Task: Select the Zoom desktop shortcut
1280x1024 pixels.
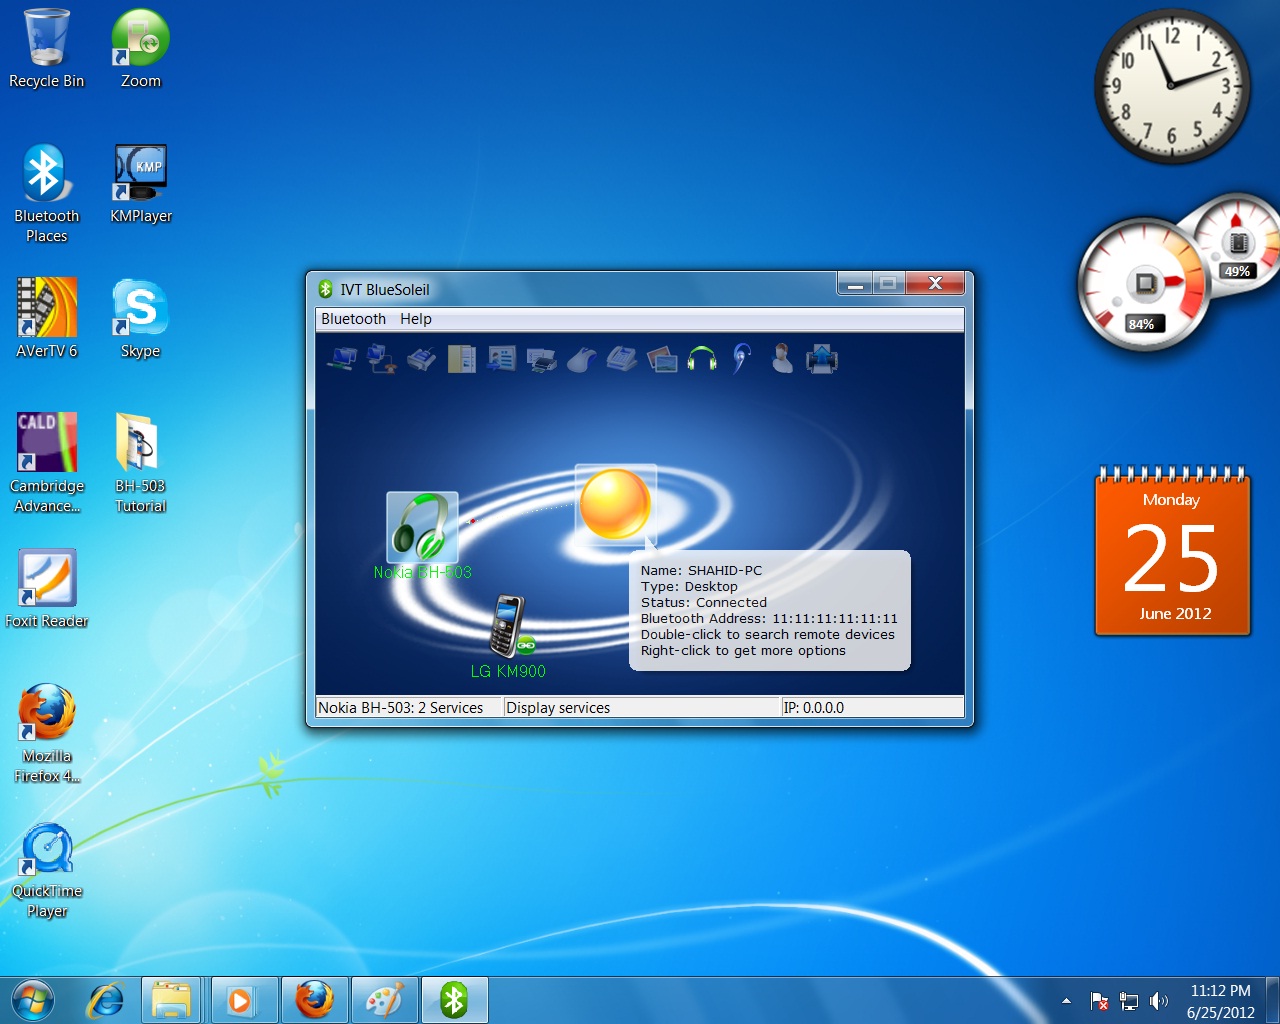Action: tap(140, 48)
